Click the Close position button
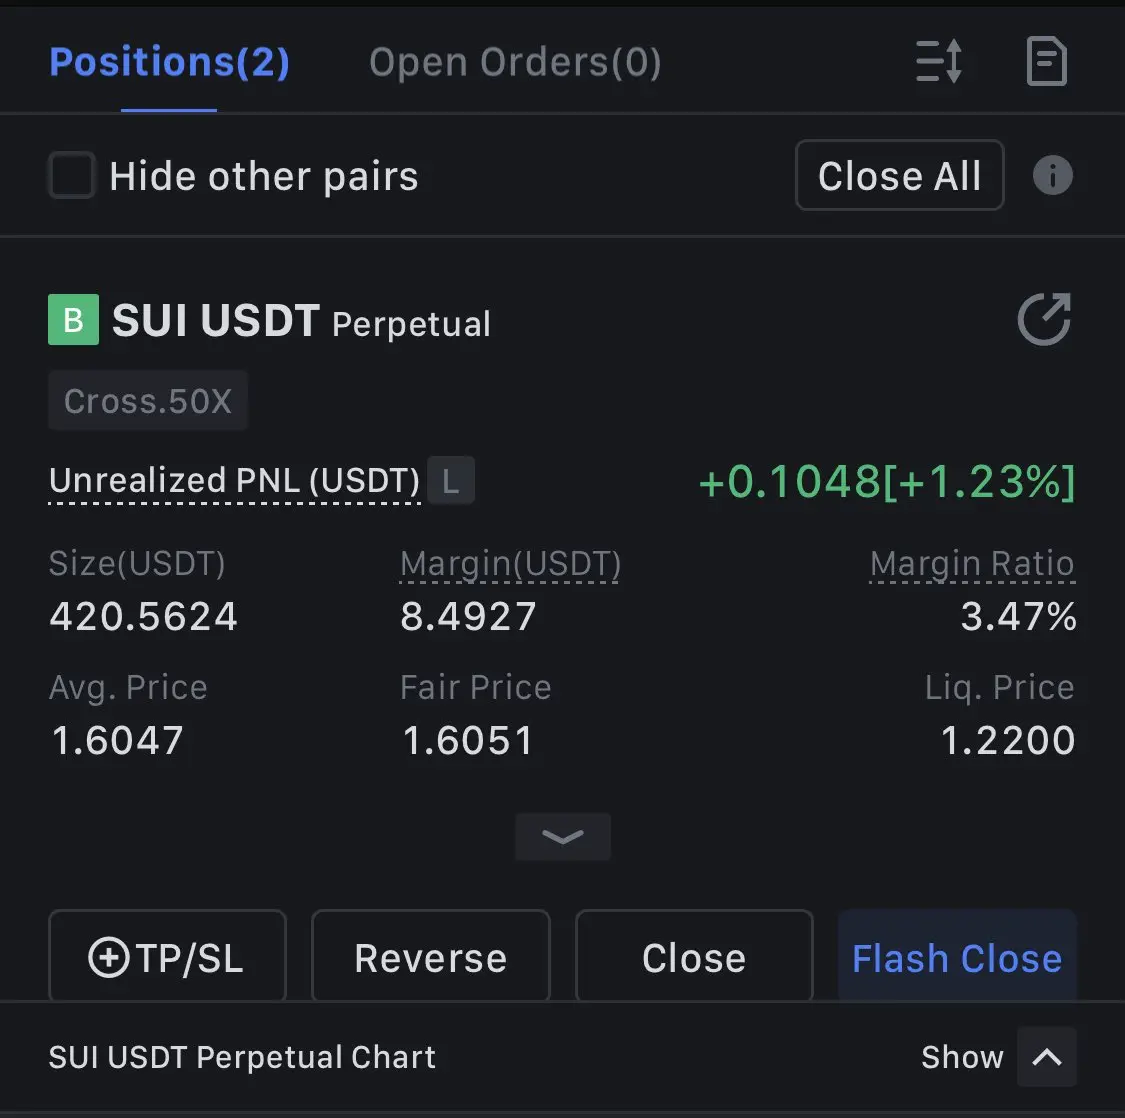The width and height of the screenshot is (1125, 1118). pyautogui.click(x=695, y=957)
